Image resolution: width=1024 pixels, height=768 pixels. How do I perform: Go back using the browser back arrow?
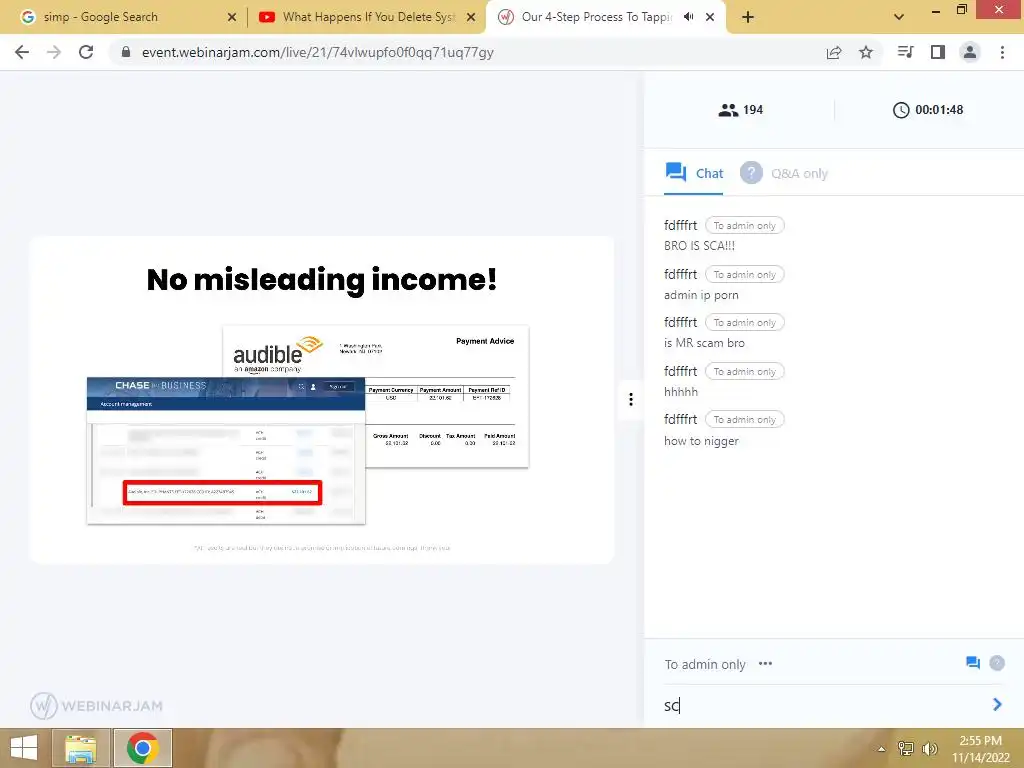coord(22,52)
